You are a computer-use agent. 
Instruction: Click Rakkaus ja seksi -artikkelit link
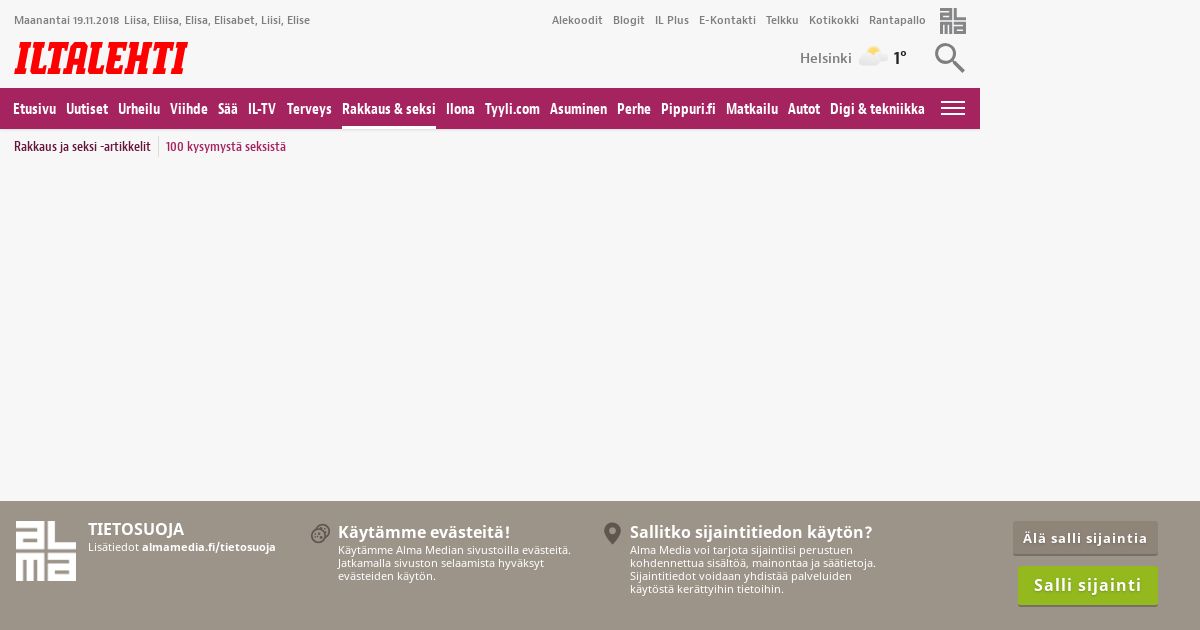pyautogui.click(x=82, y=147)
